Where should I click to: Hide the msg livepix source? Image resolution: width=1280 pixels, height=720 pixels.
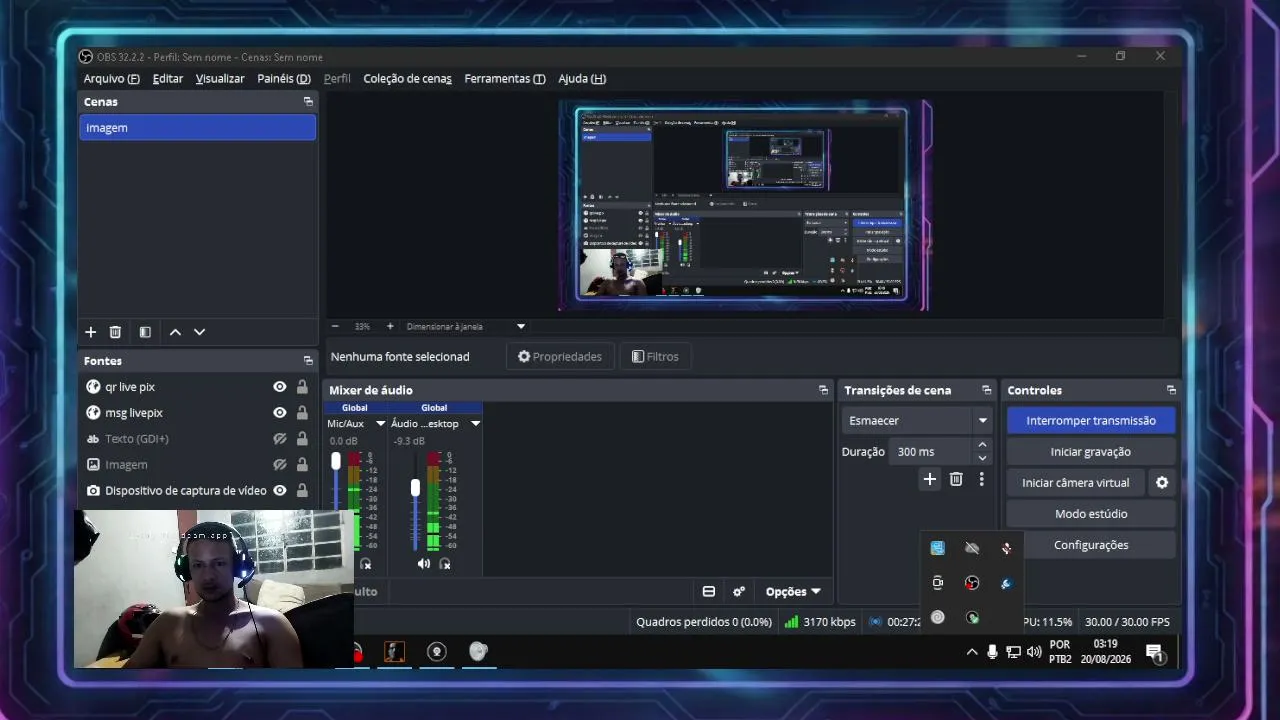280,413
